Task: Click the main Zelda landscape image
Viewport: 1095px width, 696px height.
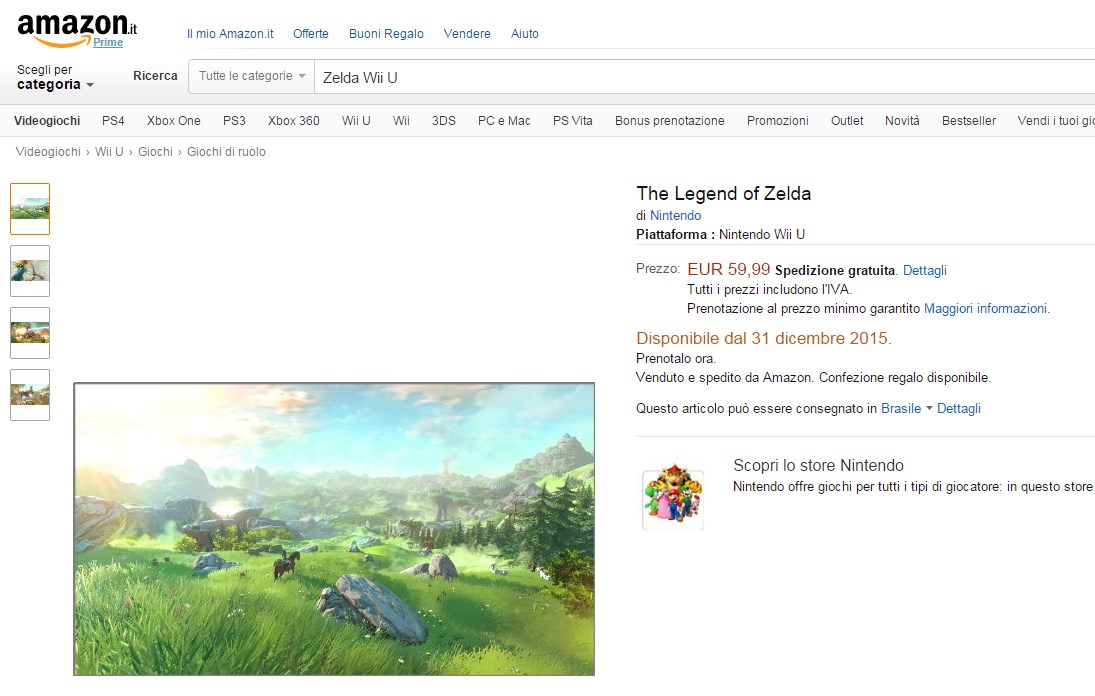Action: [x=334, y=528]
